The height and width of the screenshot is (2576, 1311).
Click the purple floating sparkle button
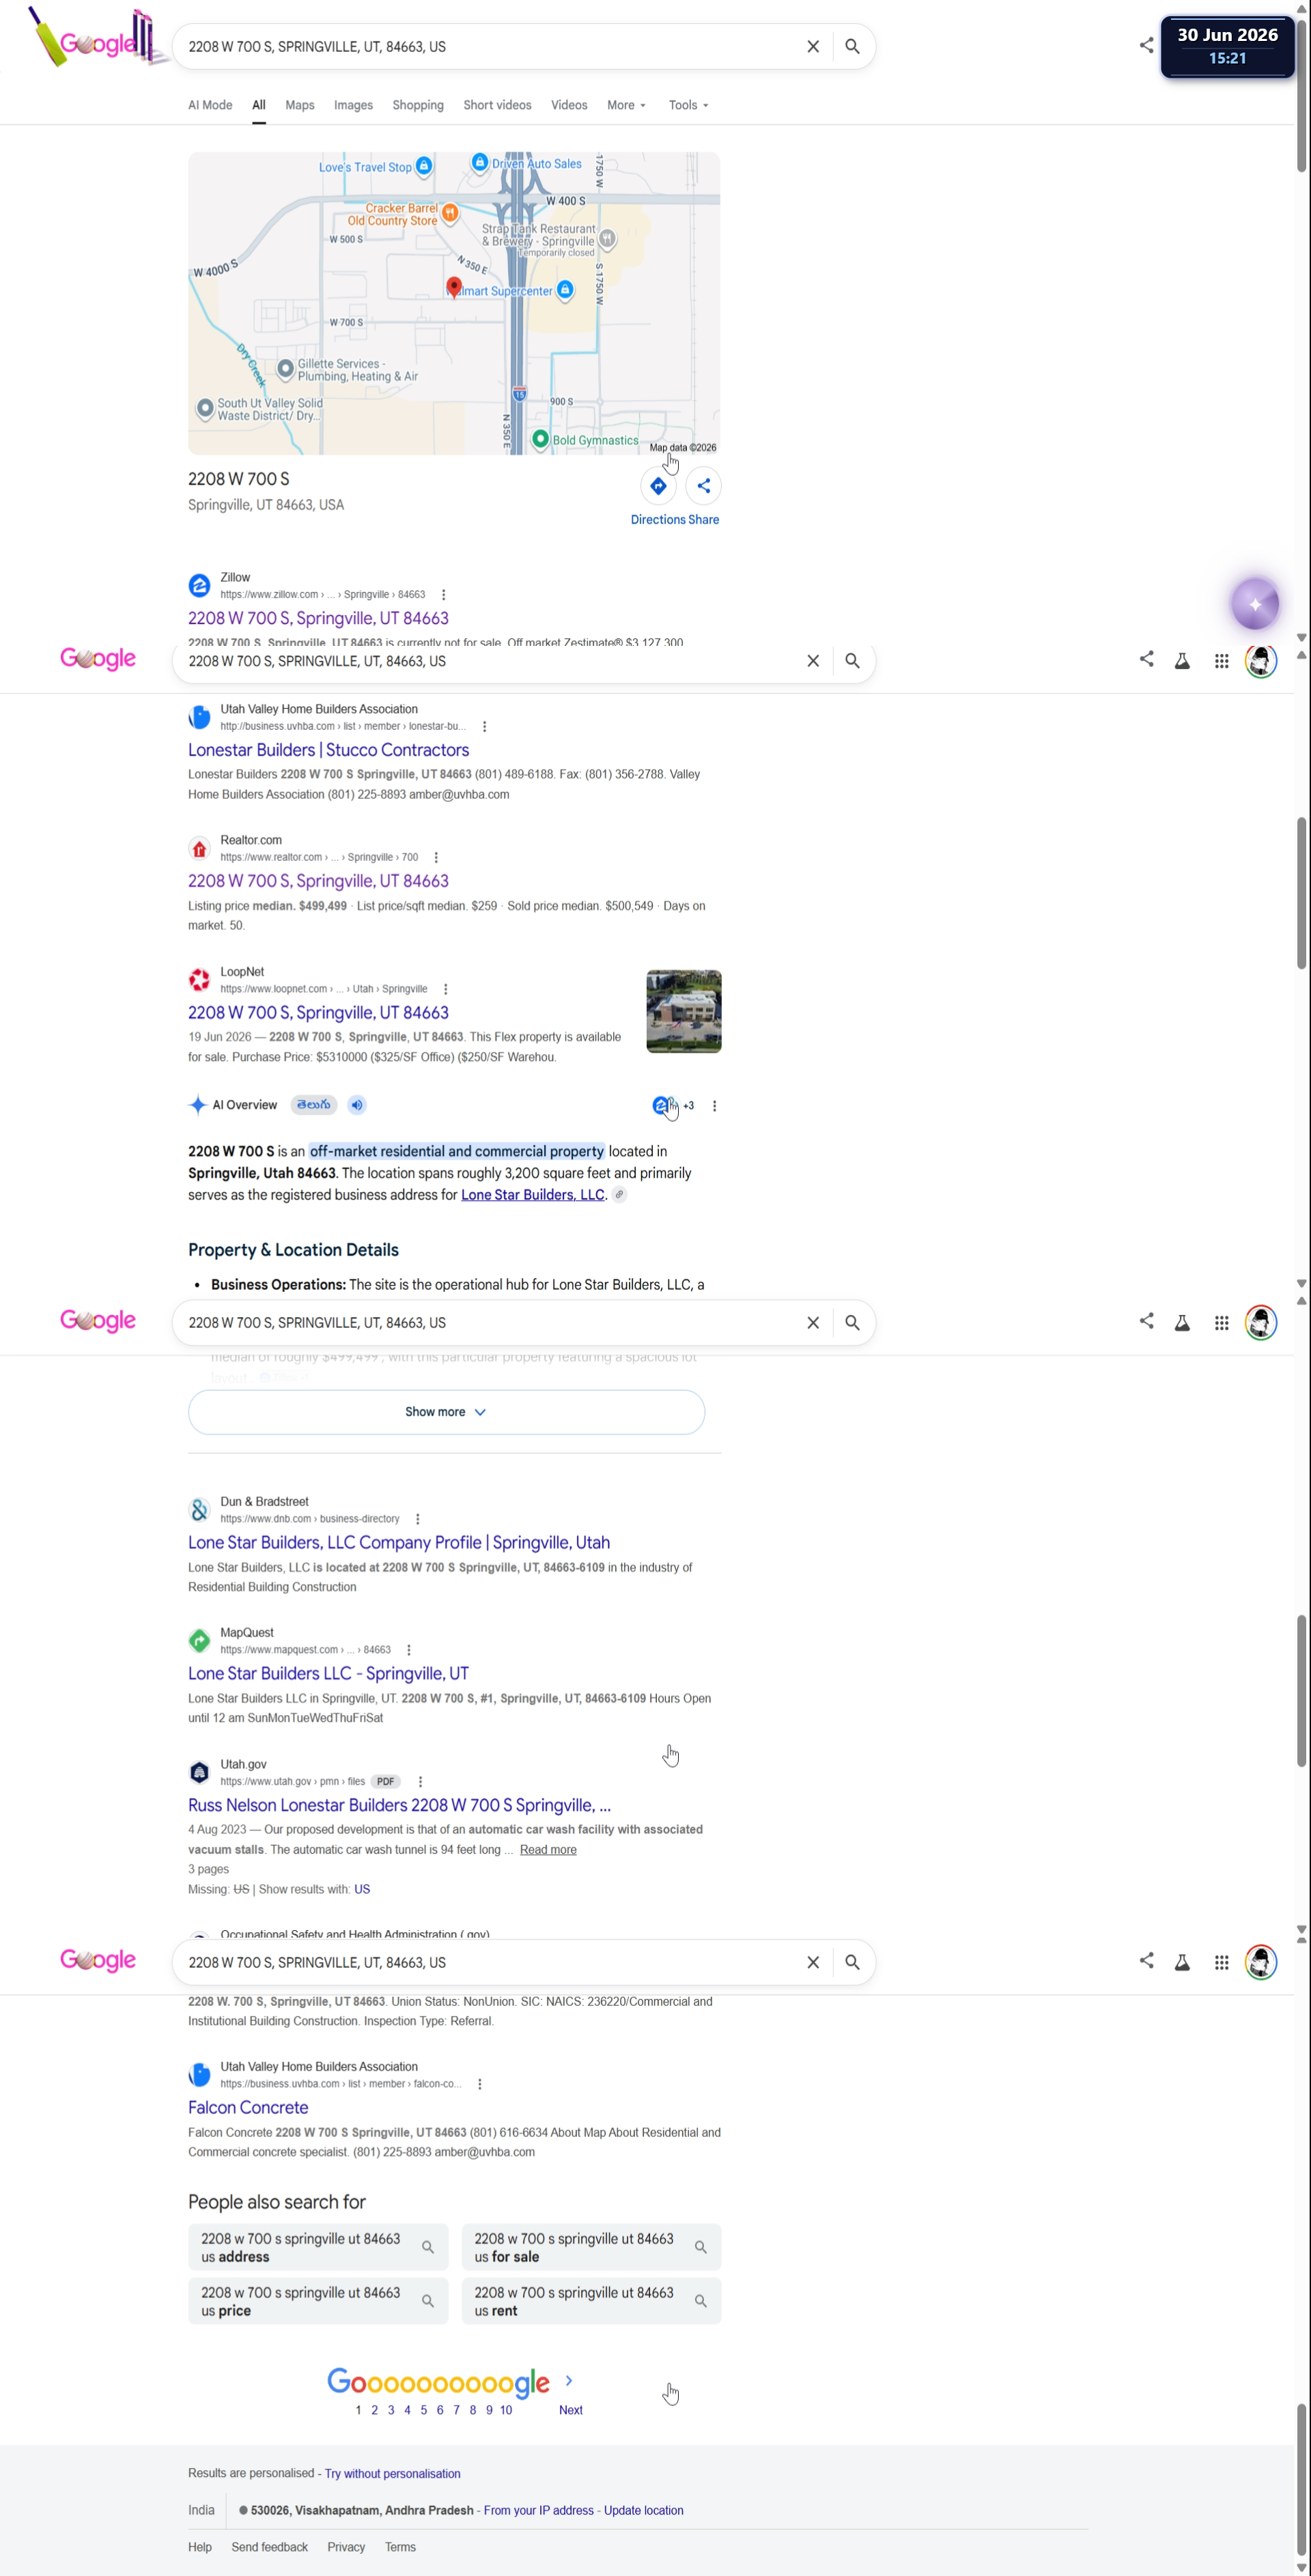point(1255,604)
